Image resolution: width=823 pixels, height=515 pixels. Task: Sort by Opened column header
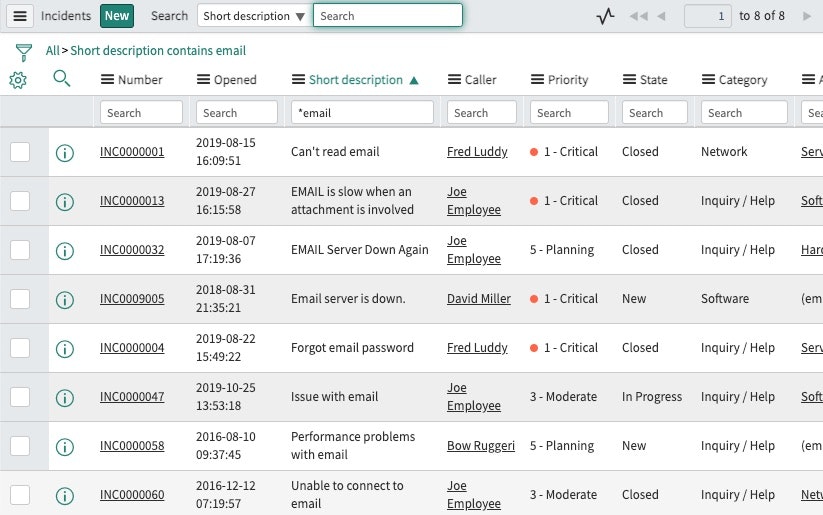point(235,80)
